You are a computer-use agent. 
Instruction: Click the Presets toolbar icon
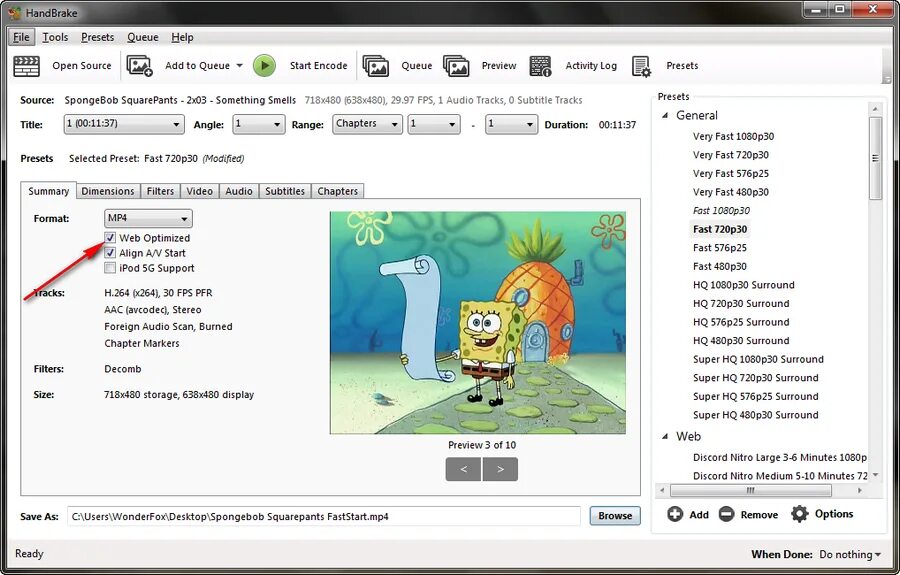click(x=641, y=66)
